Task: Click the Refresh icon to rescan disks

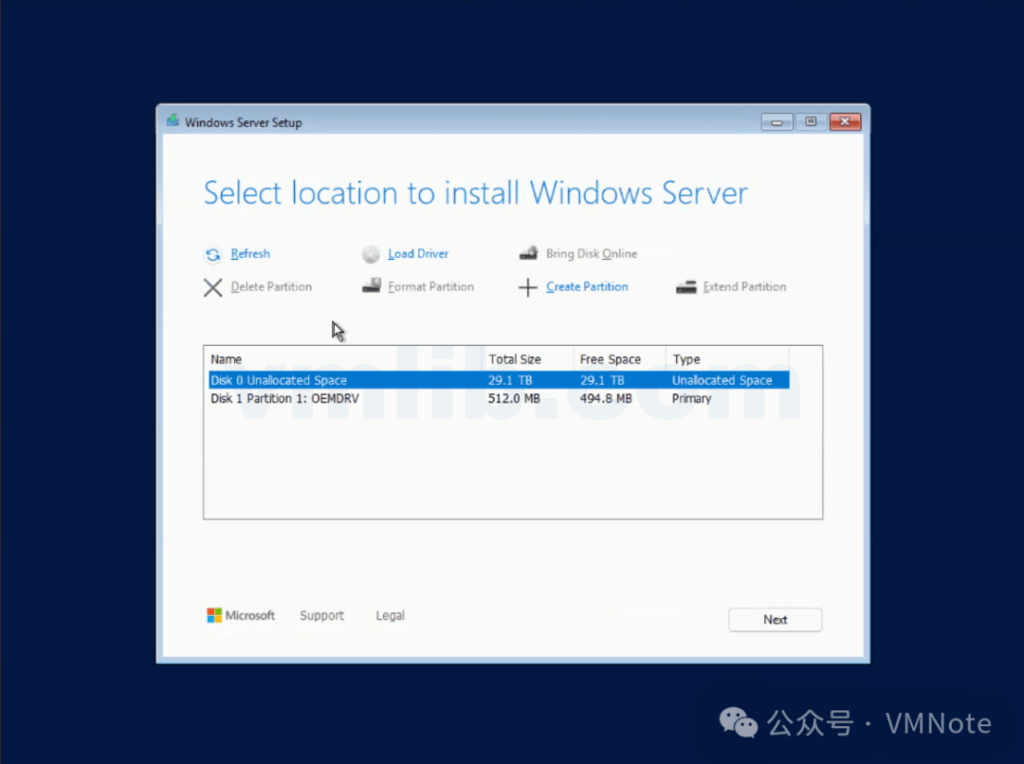Action: pyautogui.click(x=213, y=254)
